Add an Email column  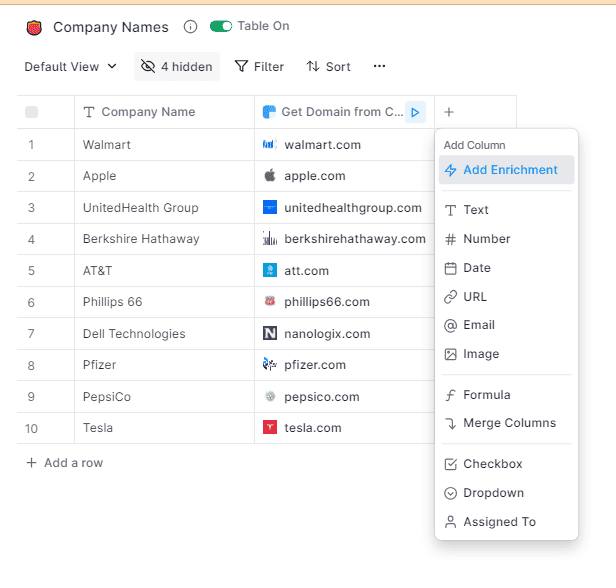(x=506, y=325)
